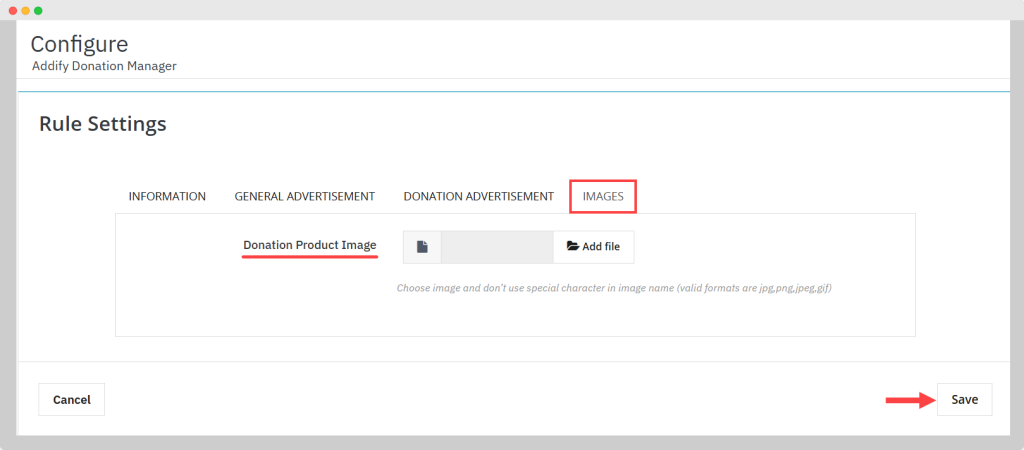Switch to the Information tab

pos(167,196)
